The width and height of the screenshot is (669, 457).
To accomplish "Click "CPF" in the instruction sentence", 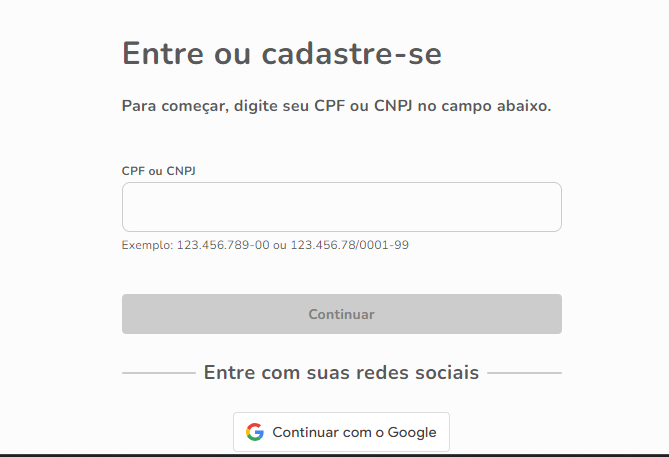I will [329, 105].
